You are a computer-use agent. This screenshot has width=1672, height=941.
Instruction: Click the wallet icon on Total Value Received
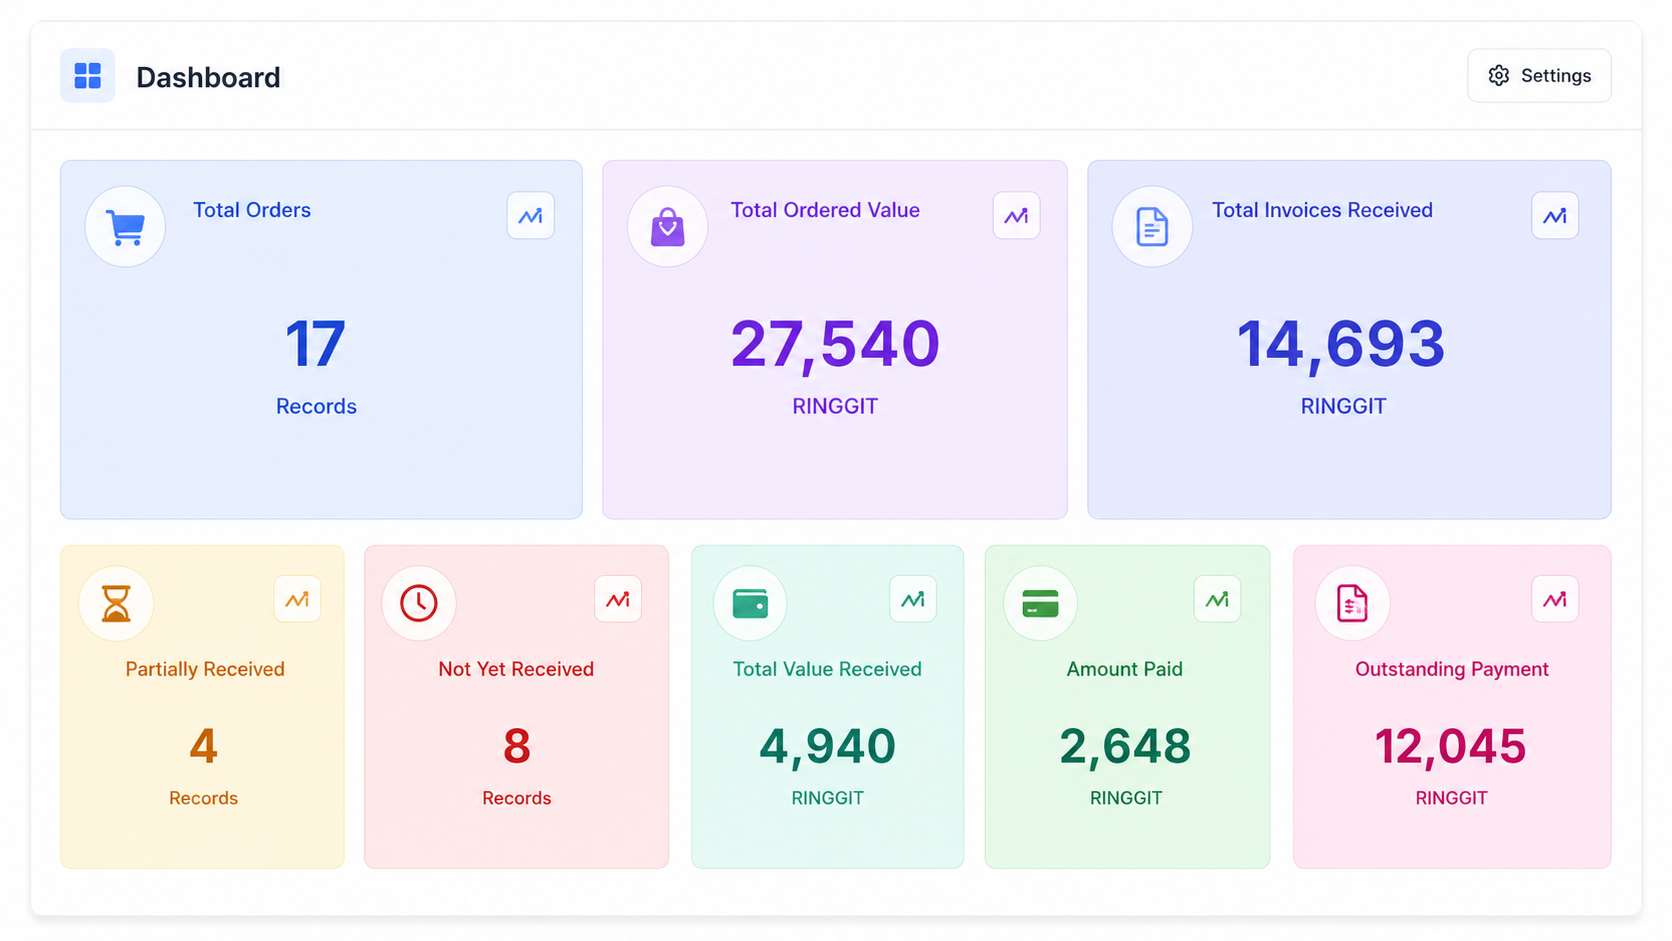coord(750,603)
